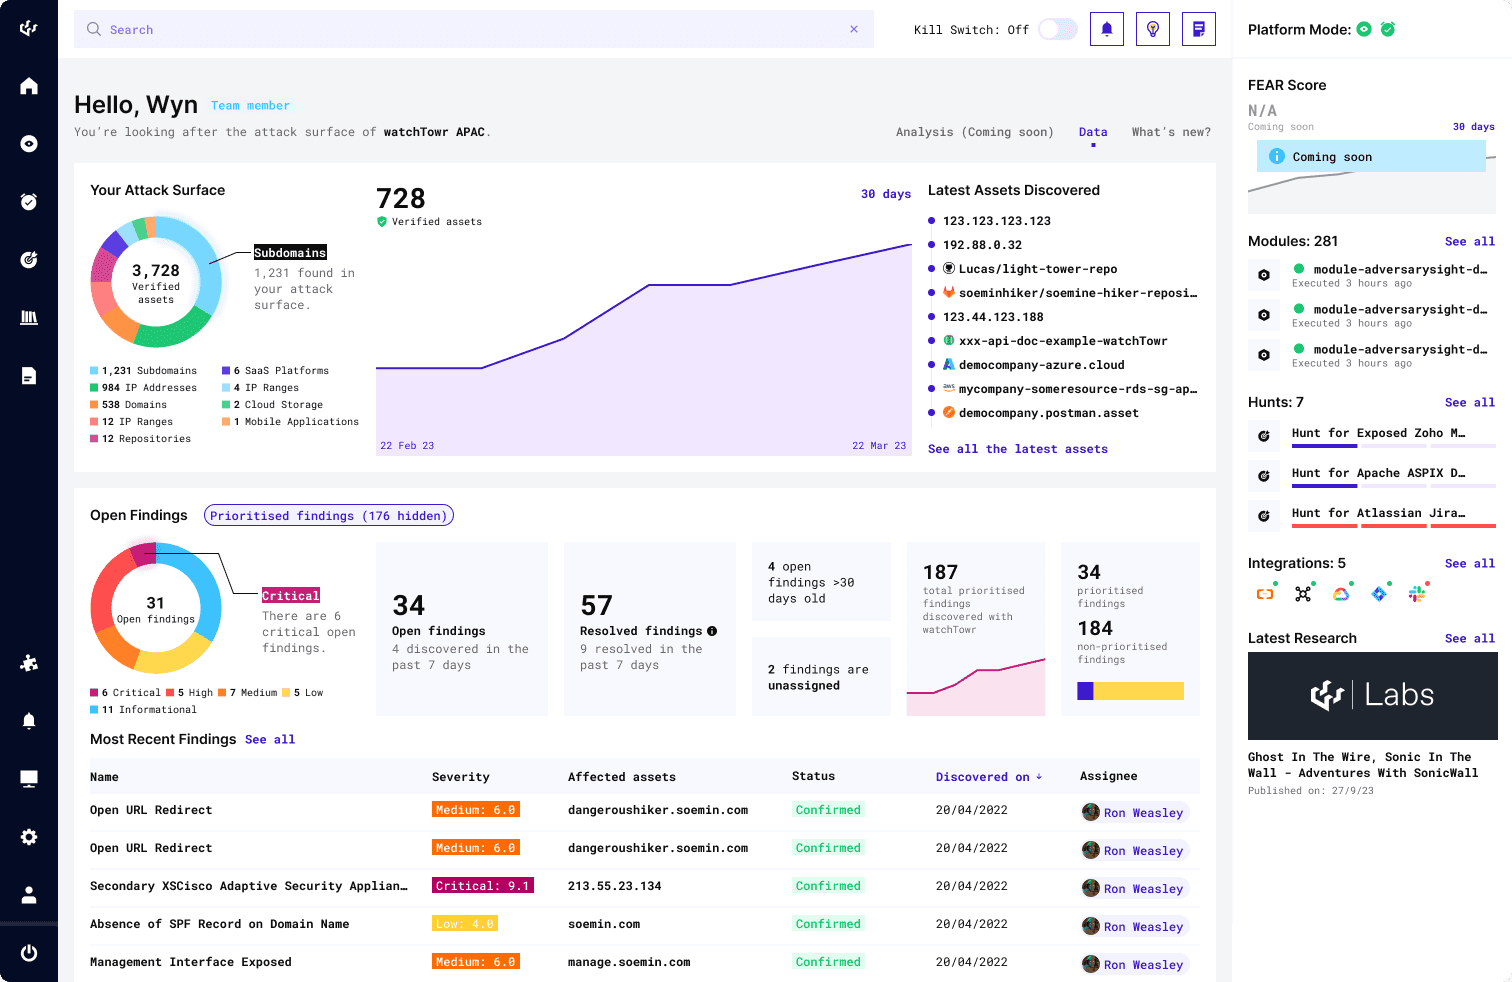Click the Platform Mode alarm clock icon

point(1388,29)
